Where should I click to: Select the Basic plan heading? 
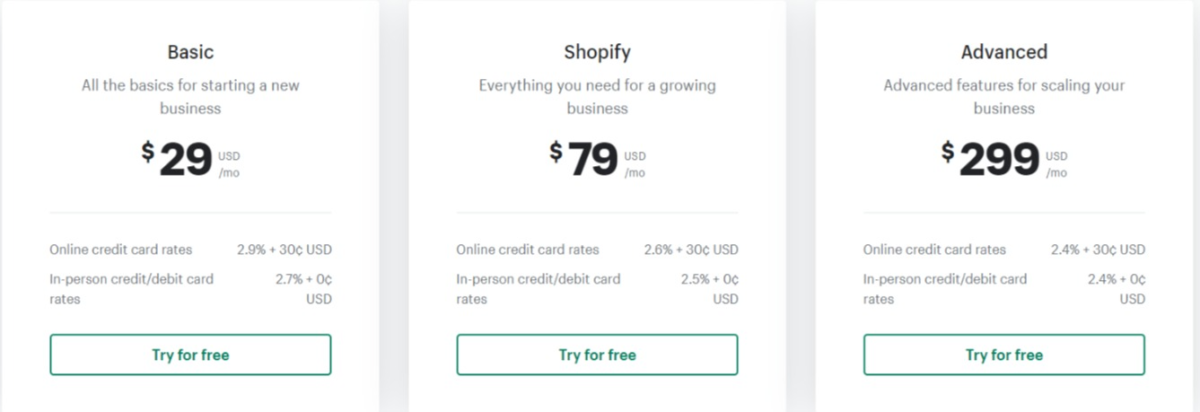(x=190, y=52)
